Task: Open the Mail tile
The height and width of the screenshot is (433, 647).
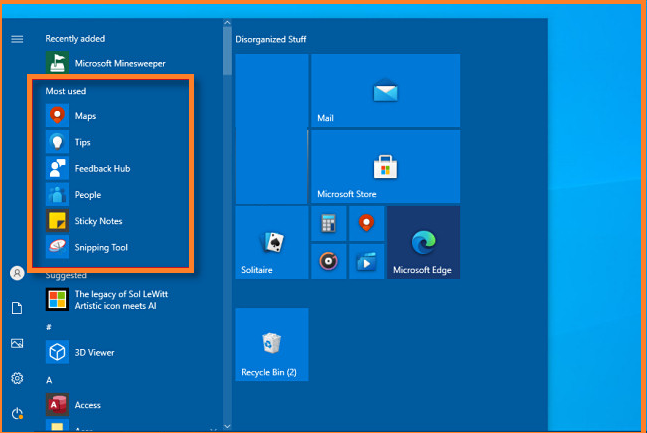Action: tap(385, 90)
